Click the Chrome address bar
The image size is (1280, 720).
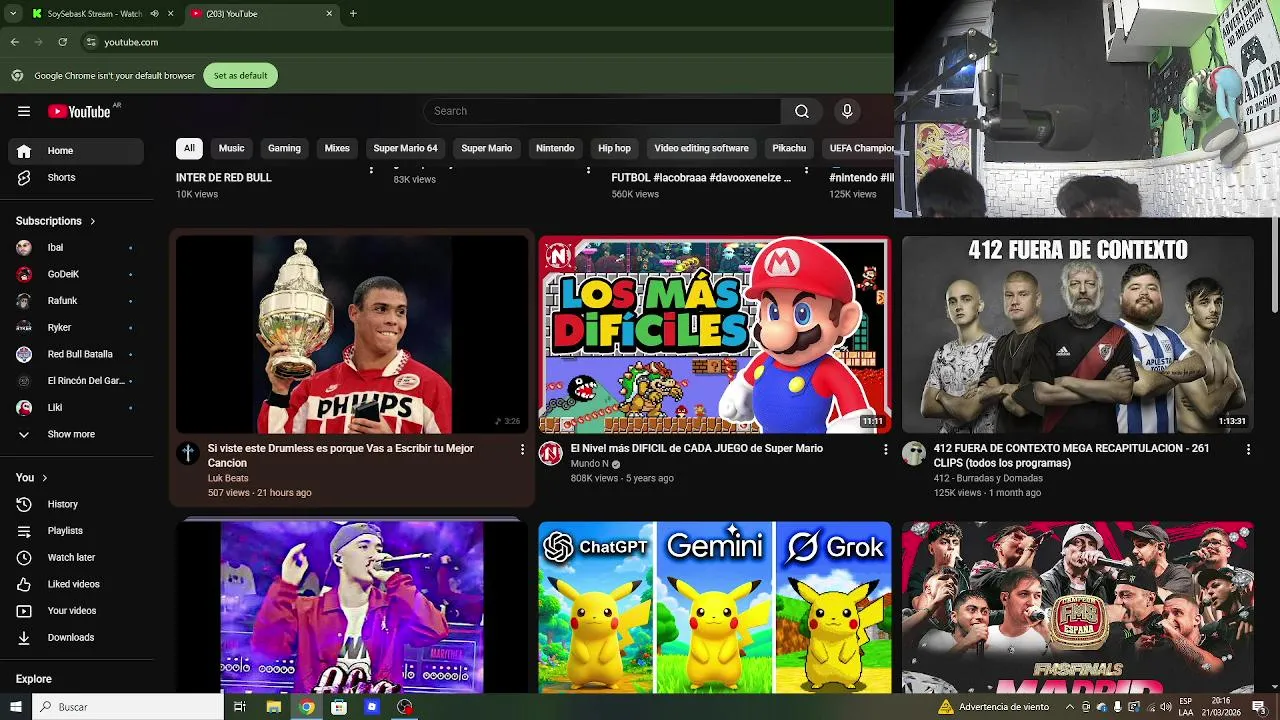point(480,42)
